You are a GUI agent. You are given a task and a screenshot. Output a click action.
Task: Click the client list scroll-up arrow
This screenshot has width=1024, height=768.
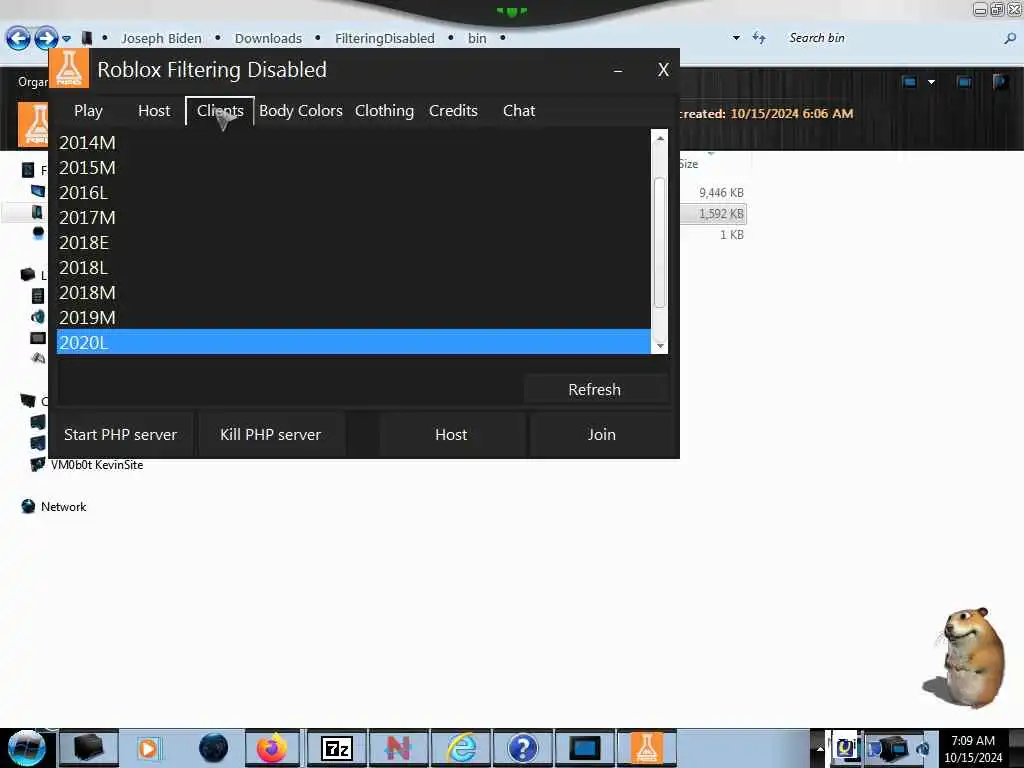point(660,138)
